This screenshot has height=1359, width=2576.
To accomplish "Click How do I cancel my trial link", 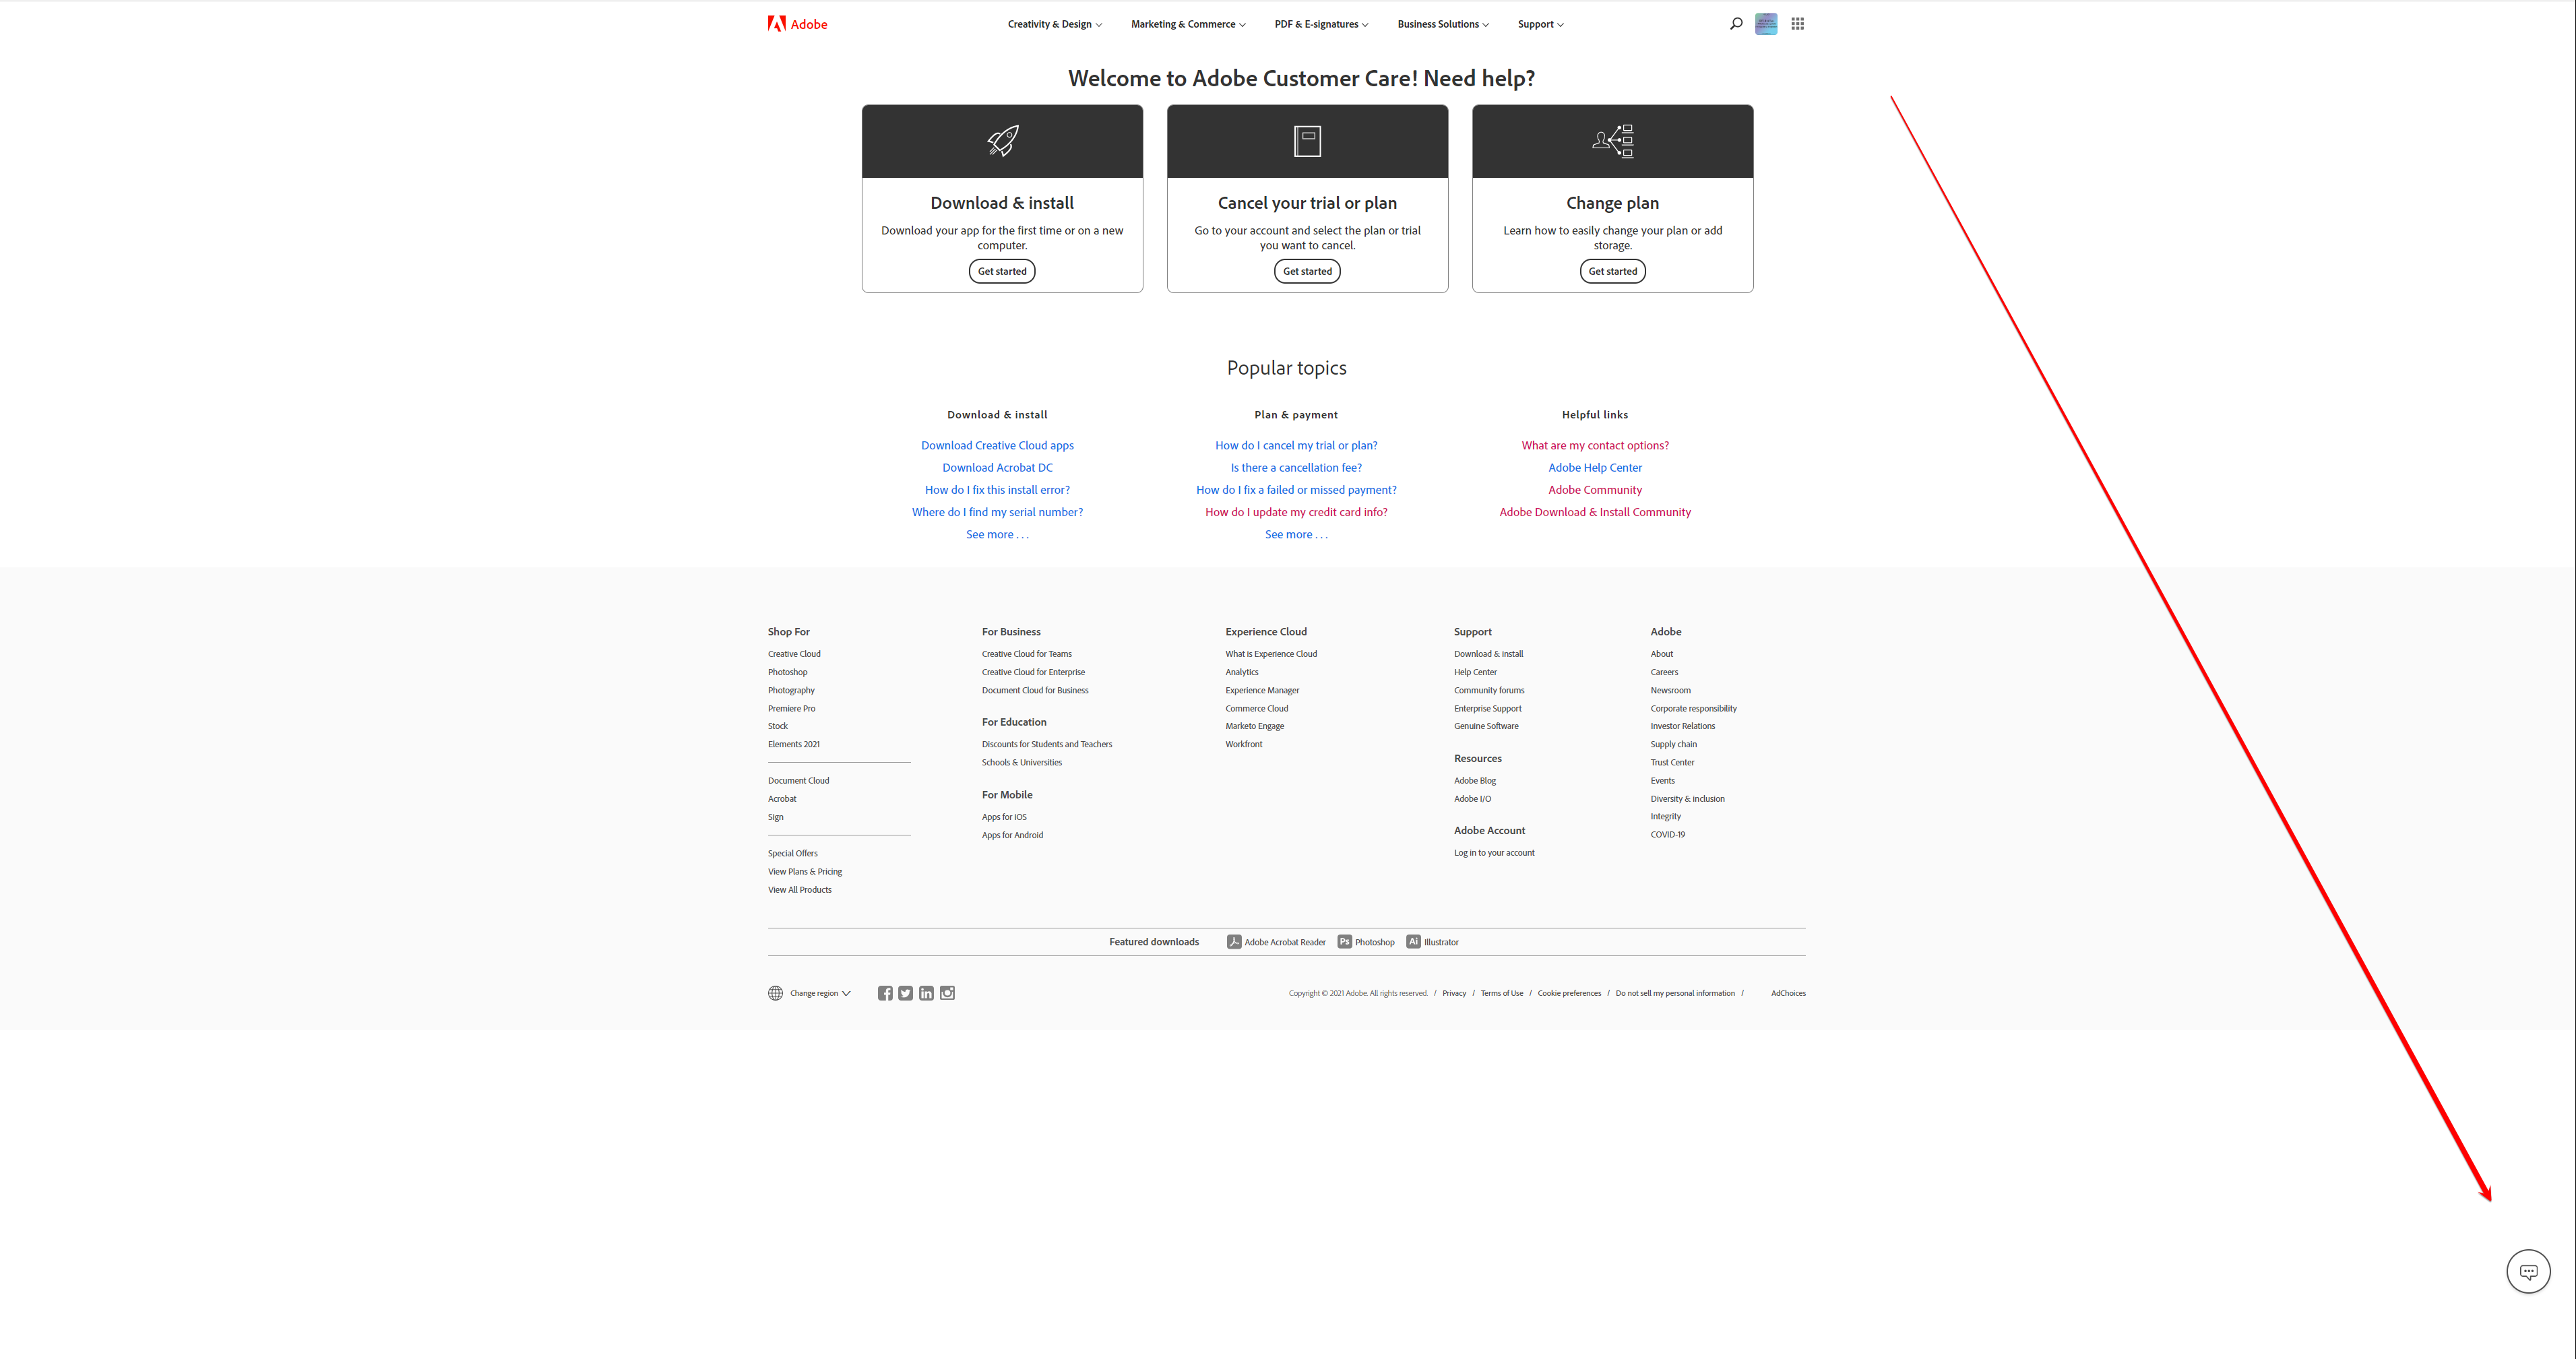I will (x=1296, y=445).
